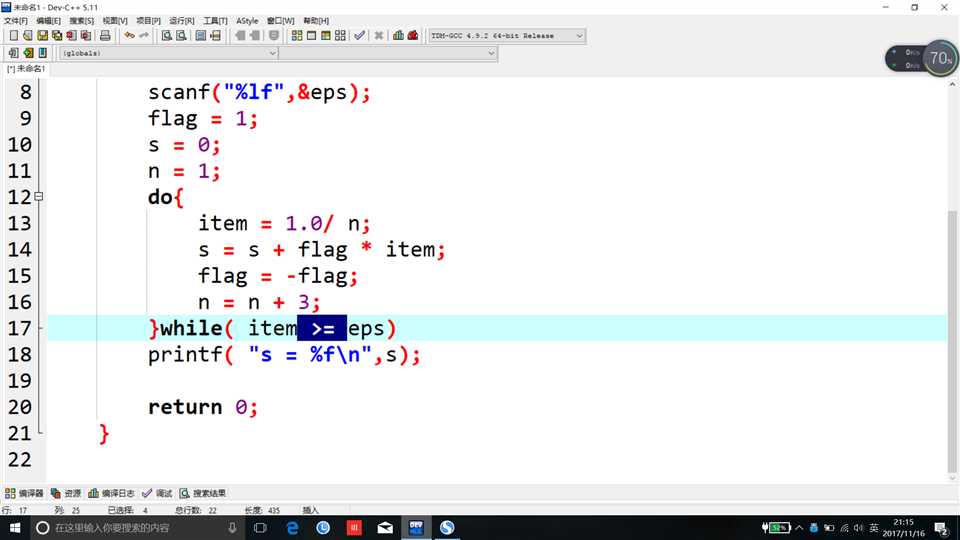960x540 pixels.
Task: Click the Debug checkmark toolbar icon
Action: [359, 36]
